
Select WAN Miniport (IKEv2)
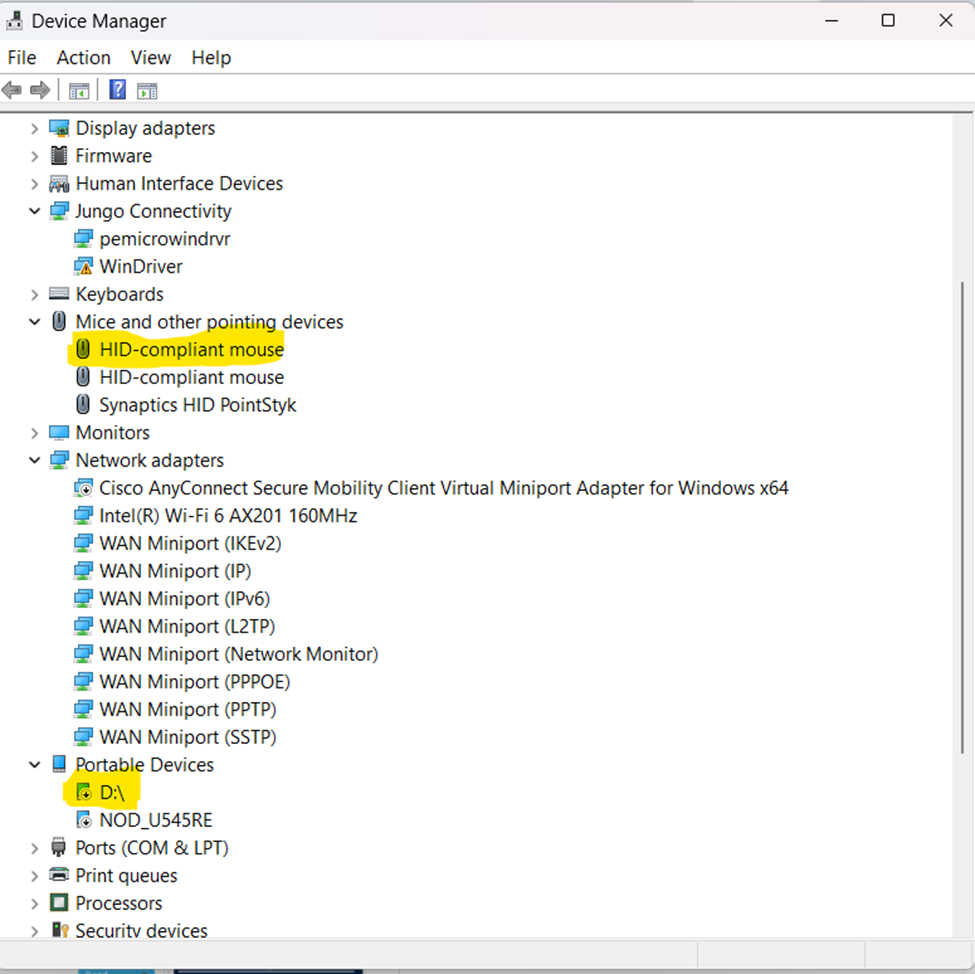(190, 544)
